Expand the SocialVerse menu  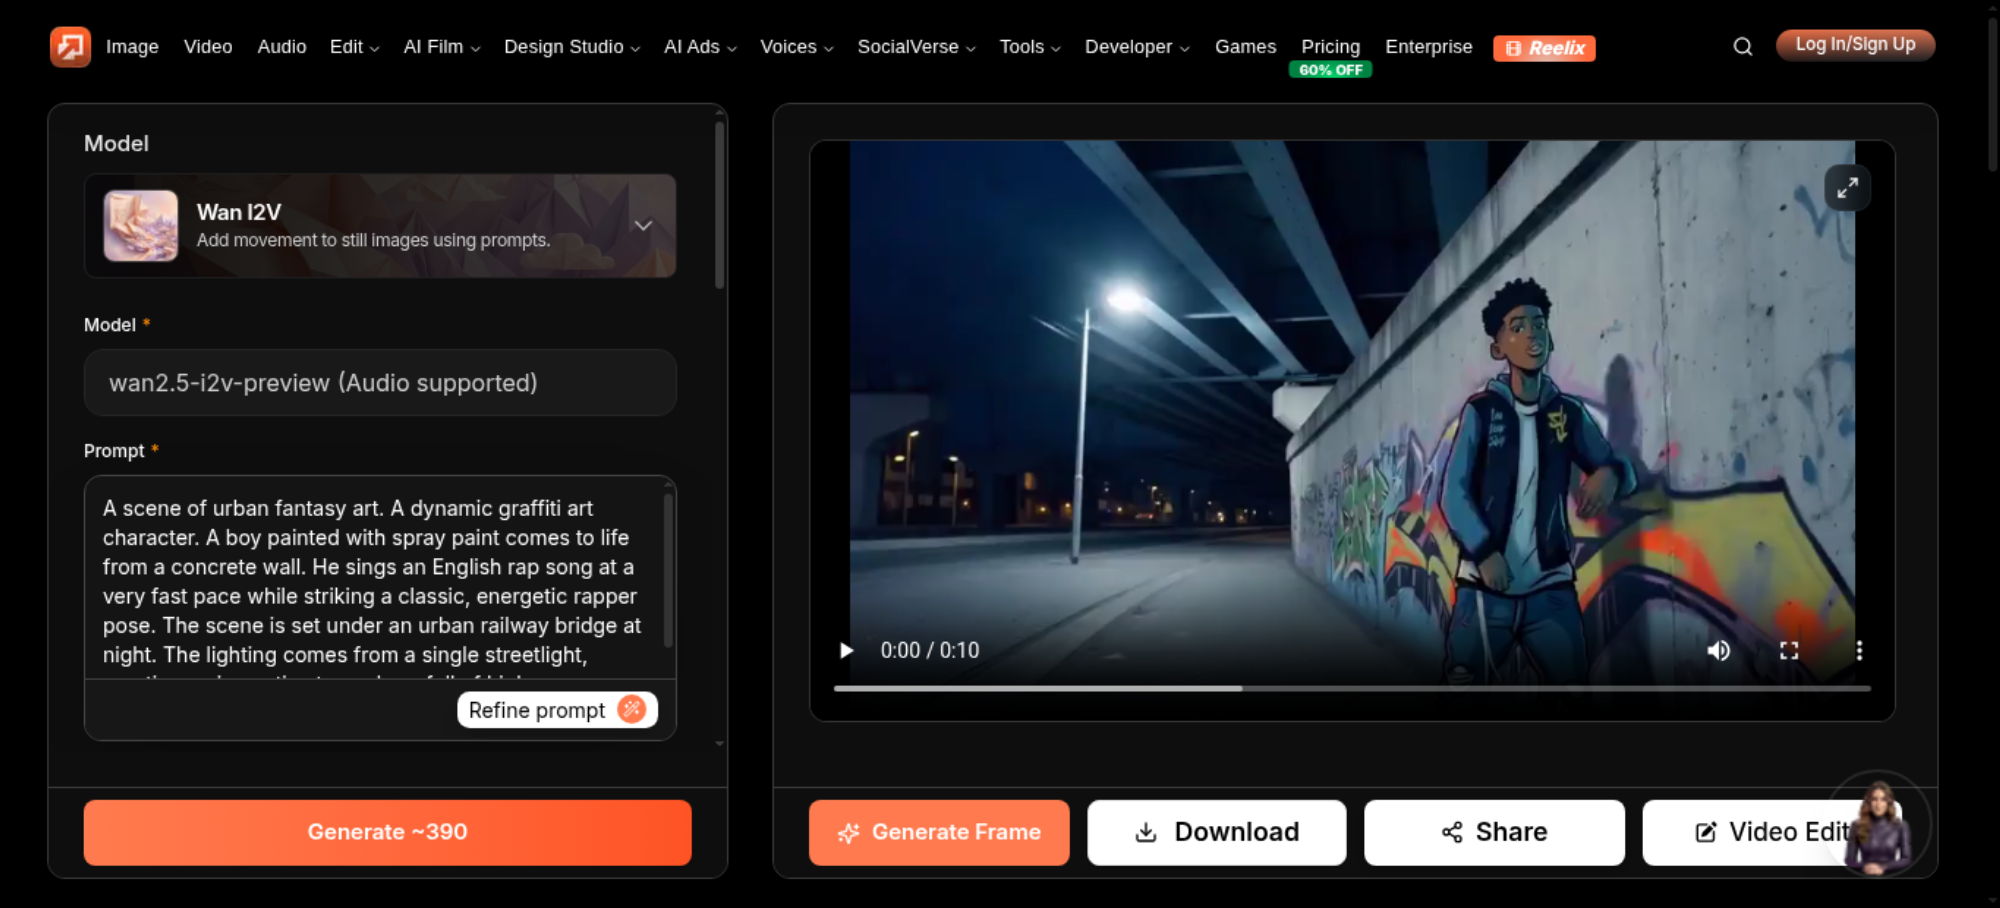pos(916,47)
